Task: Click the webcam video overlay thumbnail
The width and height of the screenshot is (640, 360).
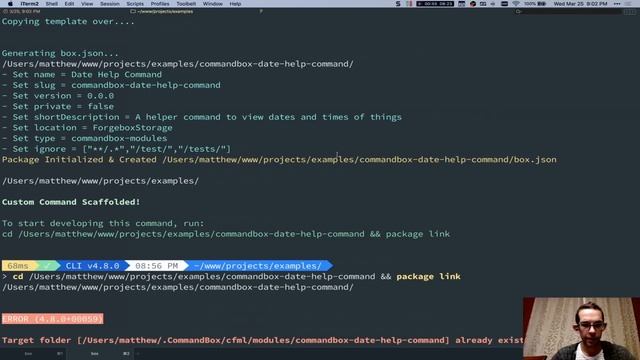Action: pyautogui.click(x=581, y=329)
